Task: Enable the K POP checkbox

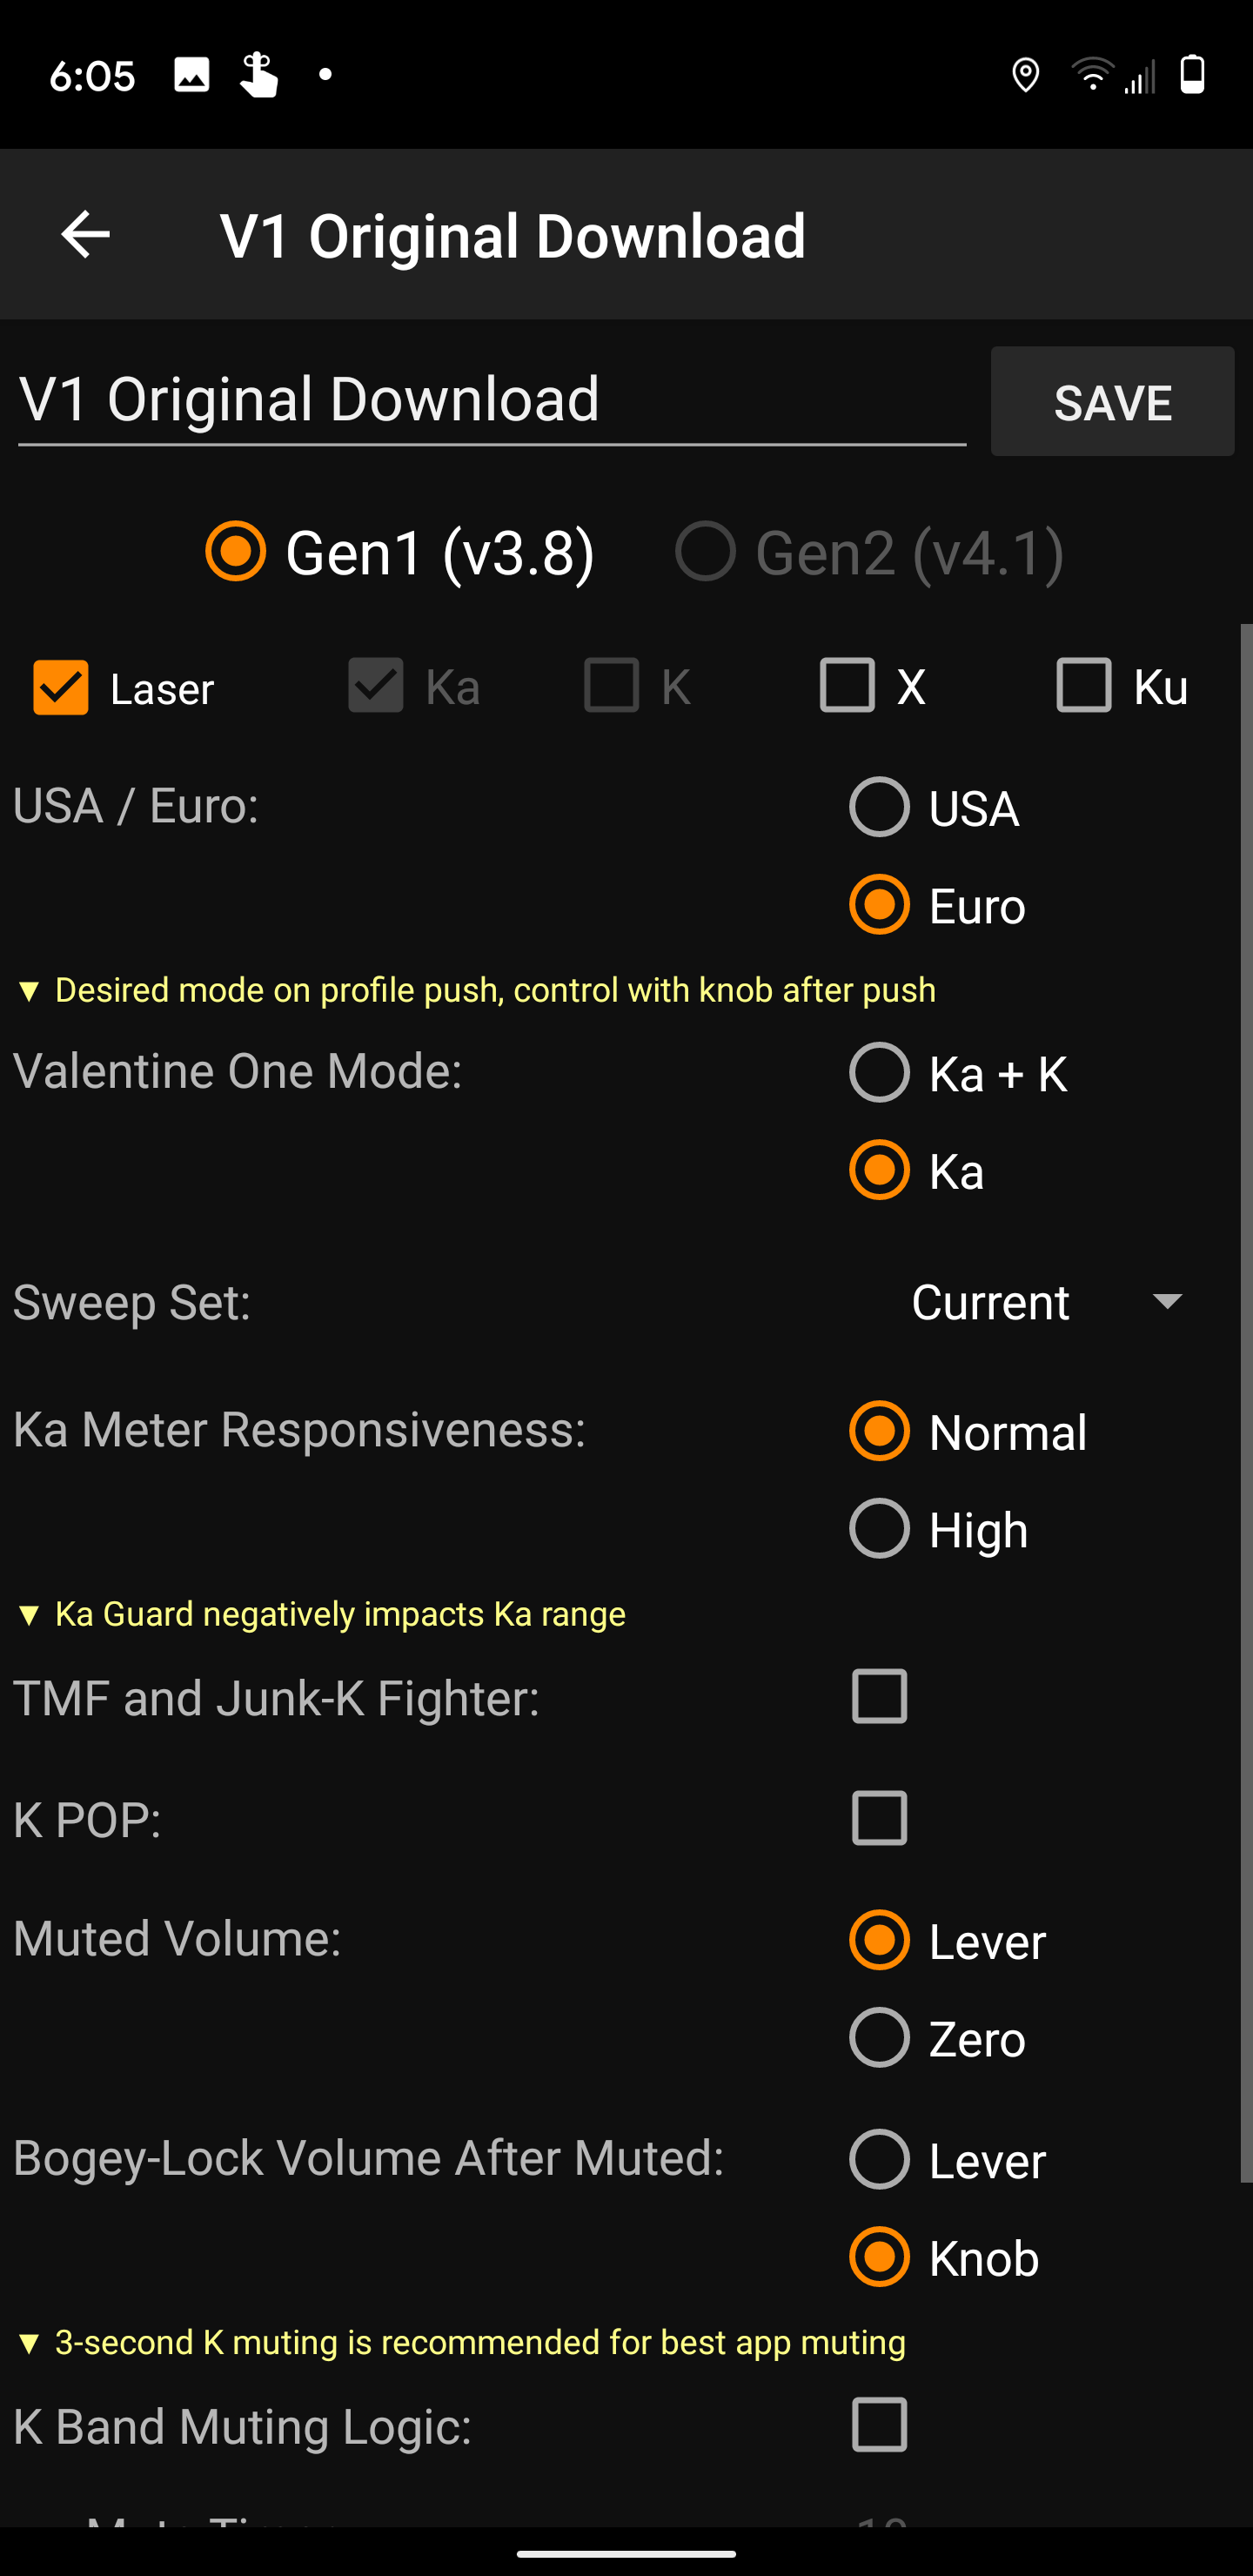Action: click(x=879, y=1818)
